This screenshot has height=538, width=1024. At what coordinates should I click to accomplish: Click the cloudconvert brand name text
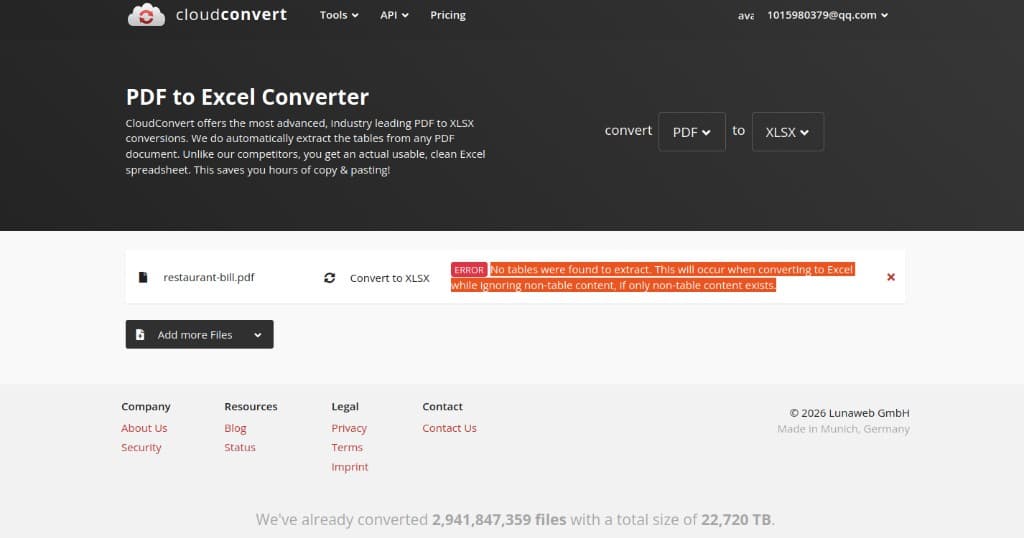pyautogui.click(x=231, y=14)
